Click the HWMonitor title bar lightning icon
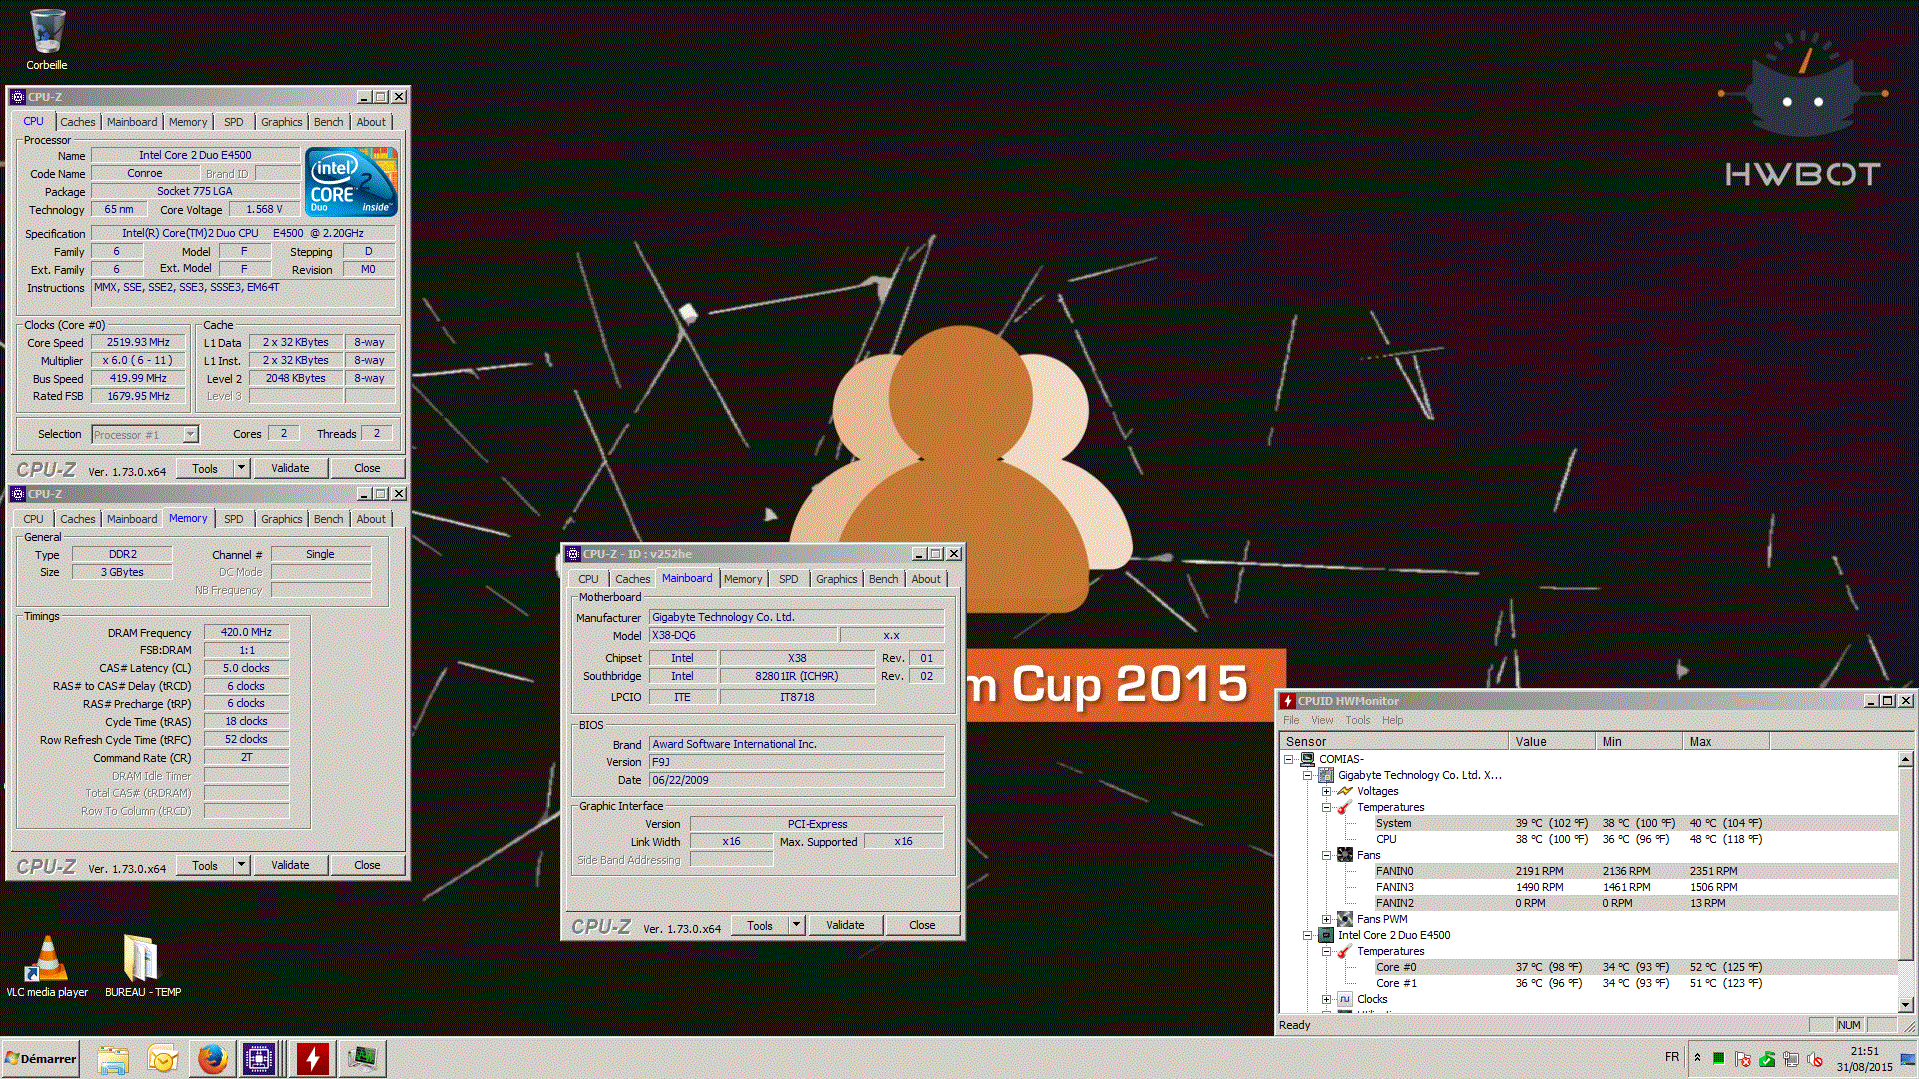Viewport: 1919px width, 1079px height. pos(1288,701)
